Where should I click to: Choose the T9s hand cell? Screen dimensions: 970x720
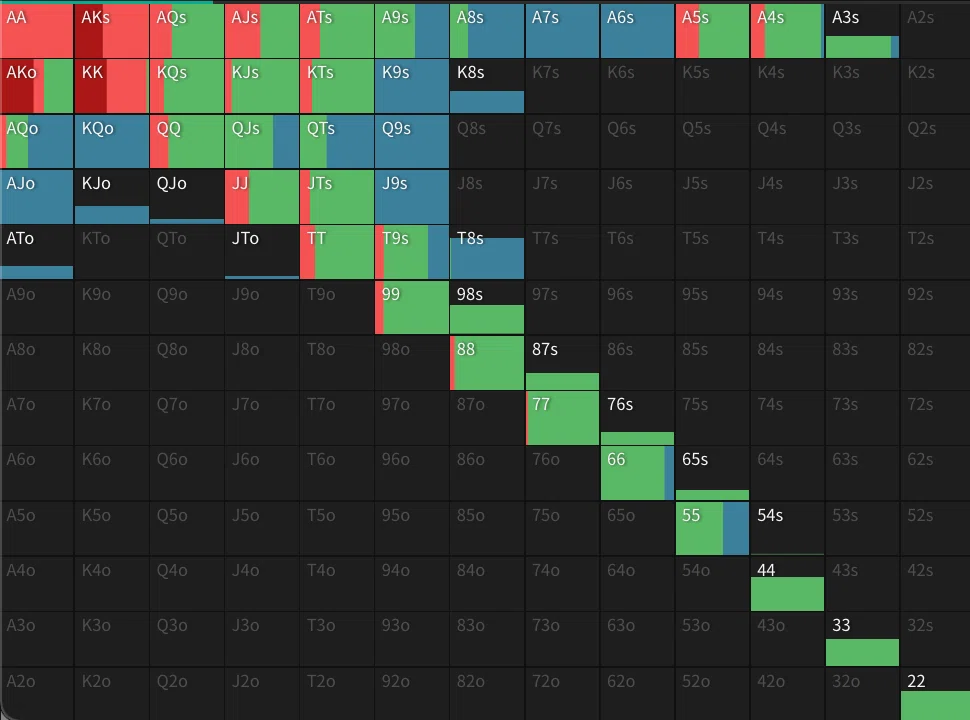pyautogui.click(x=412, y=252)
